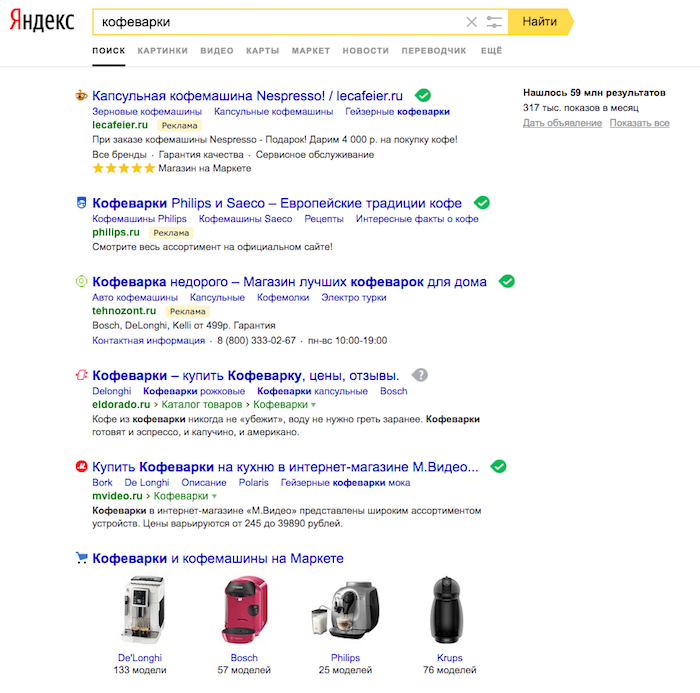Open Bork sitelink under mvideo.ru
700x693 pixels.
click(x=102, y=483)
